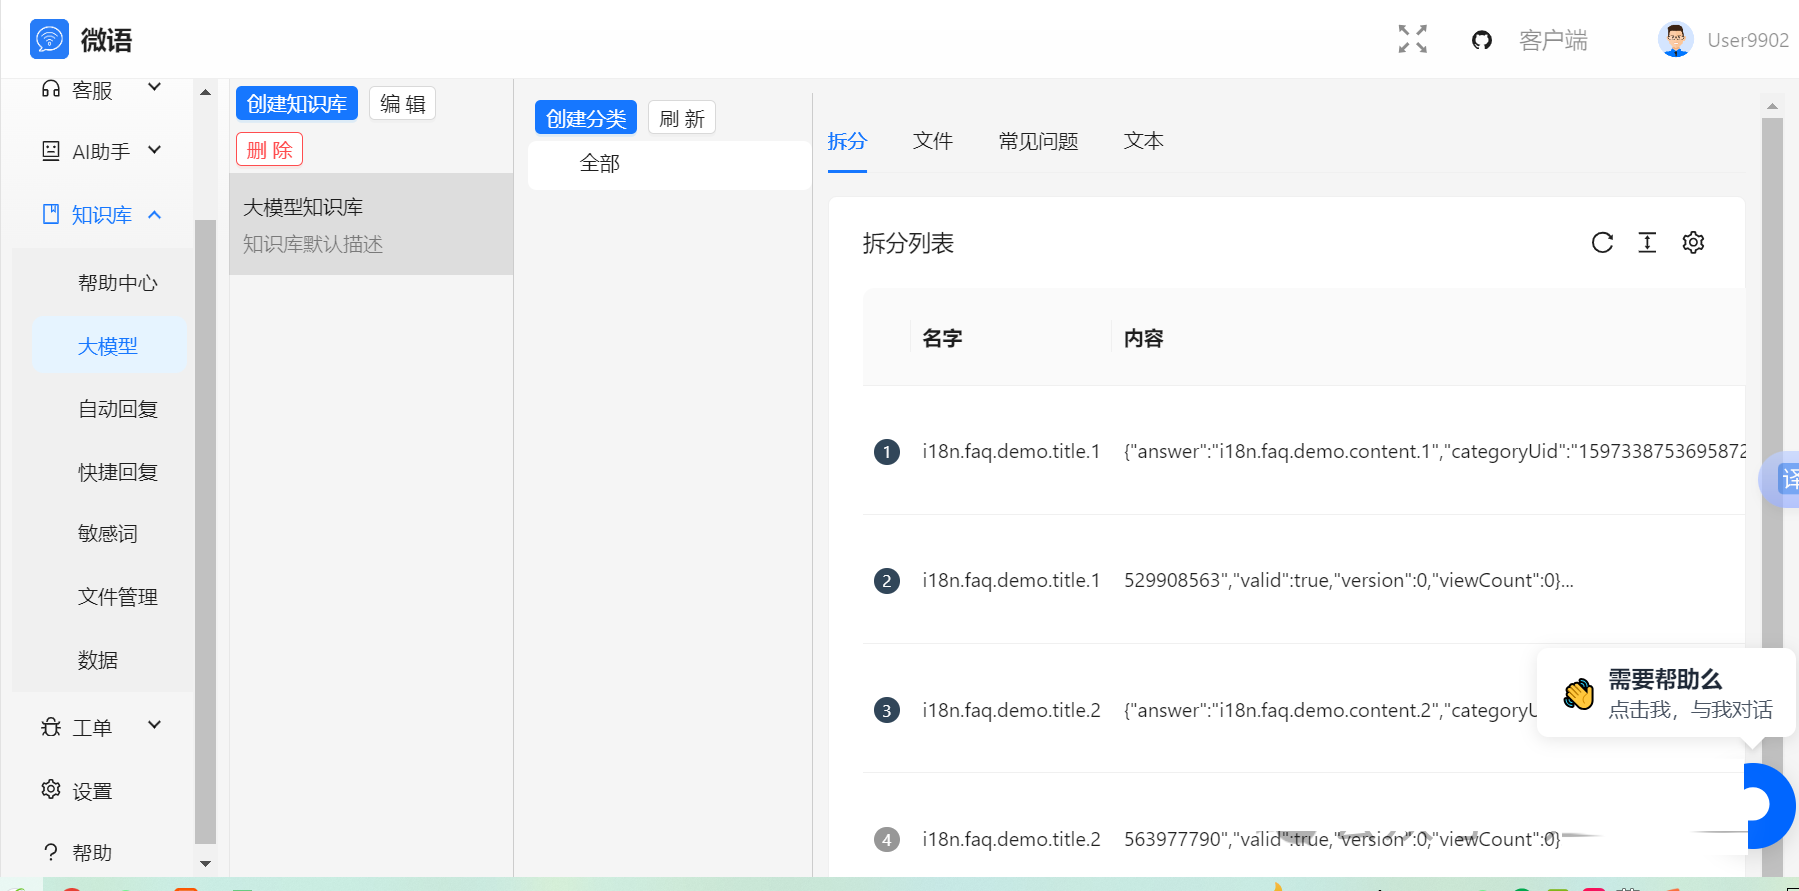1799x891 pixels.
Task: Select the 全部 category item
Action: [600, 164]
